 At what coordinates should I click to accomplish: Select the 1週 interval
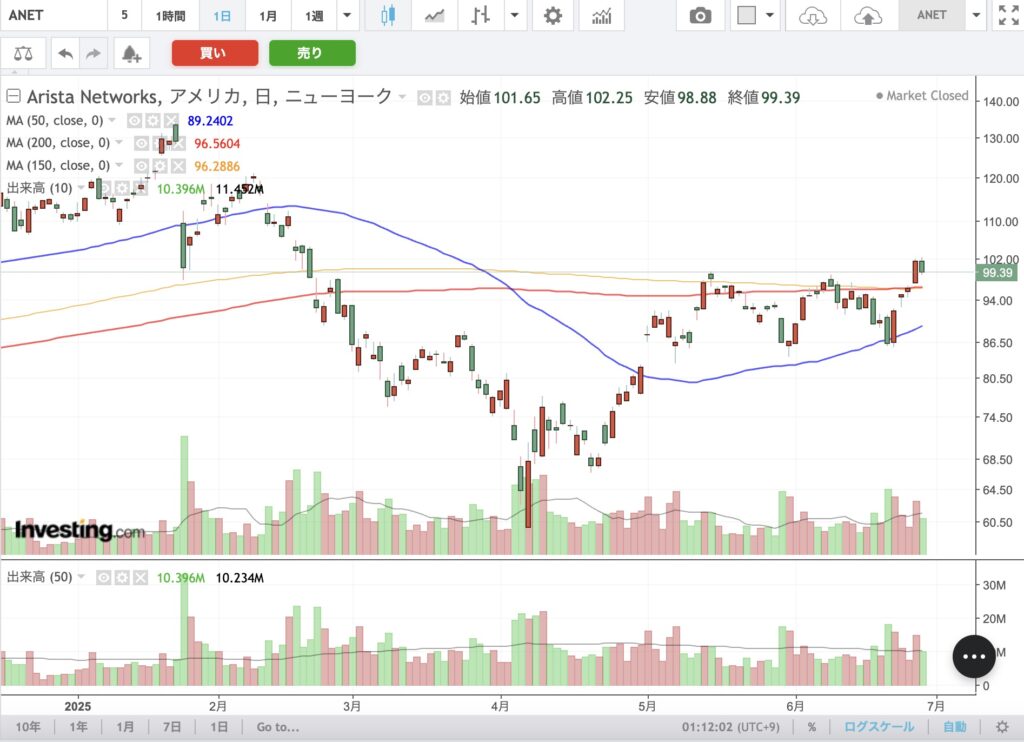tap(314, 16)
